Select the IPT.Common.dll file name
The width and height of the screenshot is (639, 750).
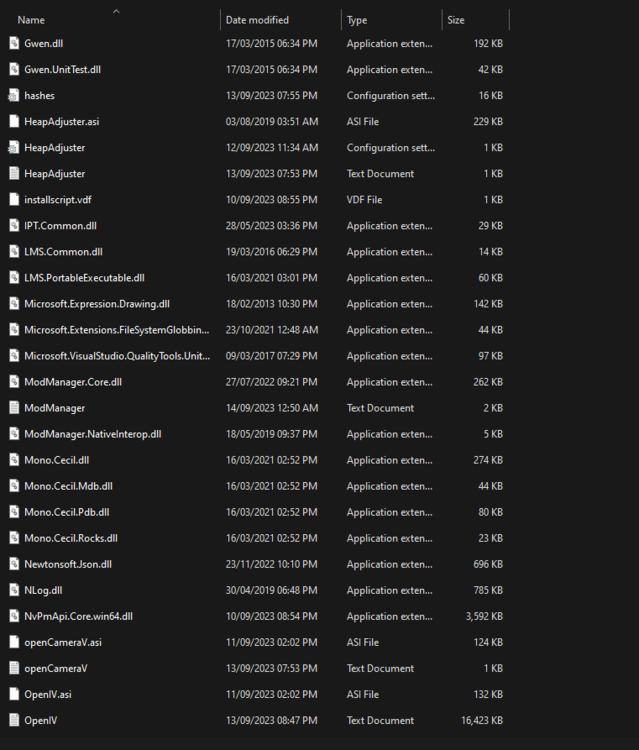pos(60,226)
